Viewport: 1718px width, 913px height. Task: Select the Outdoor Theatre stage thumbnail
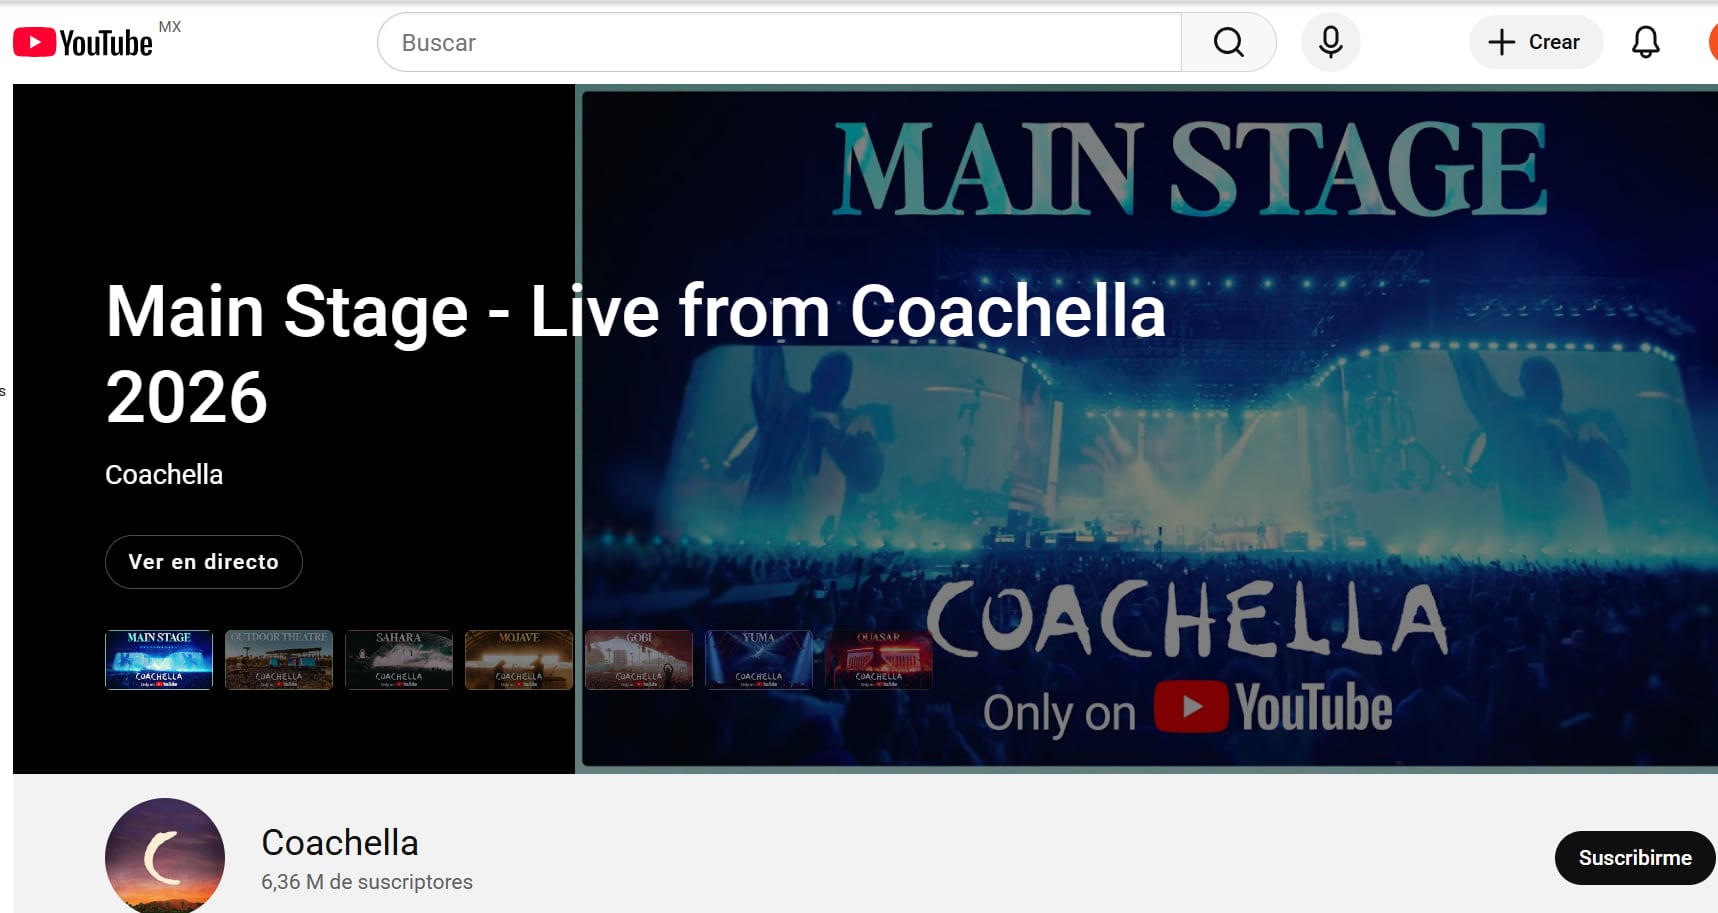(x=279, y=660)
